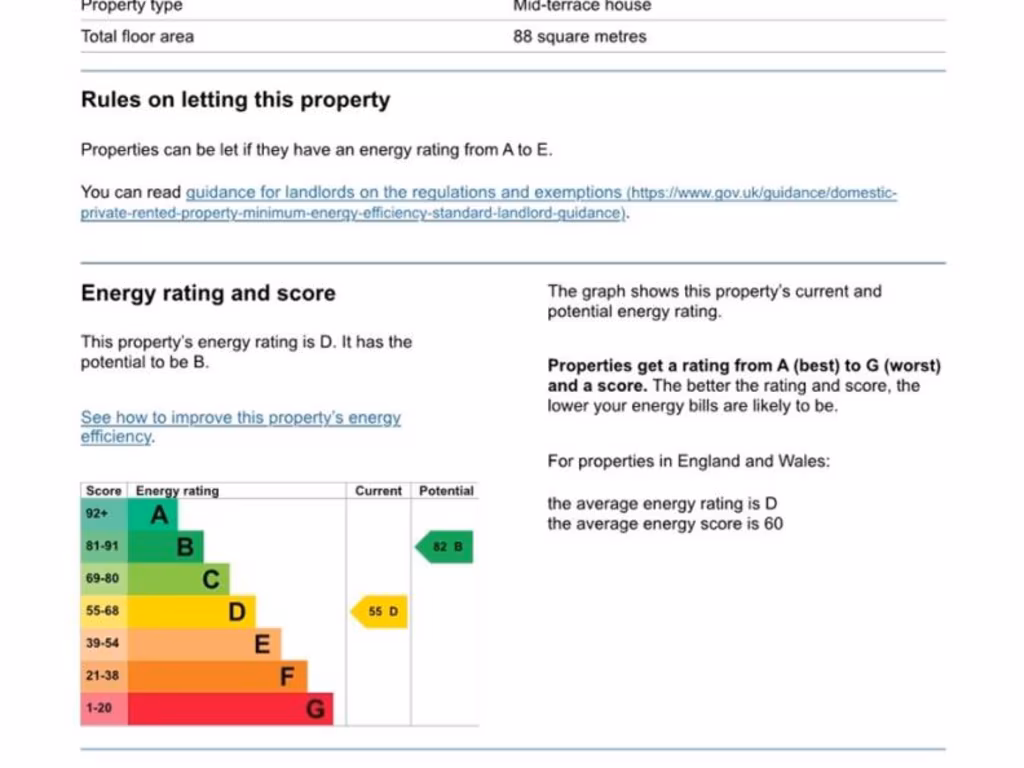Select the green B rating band
This screenshot has width=1024, height=768.
tap(167, 547)
